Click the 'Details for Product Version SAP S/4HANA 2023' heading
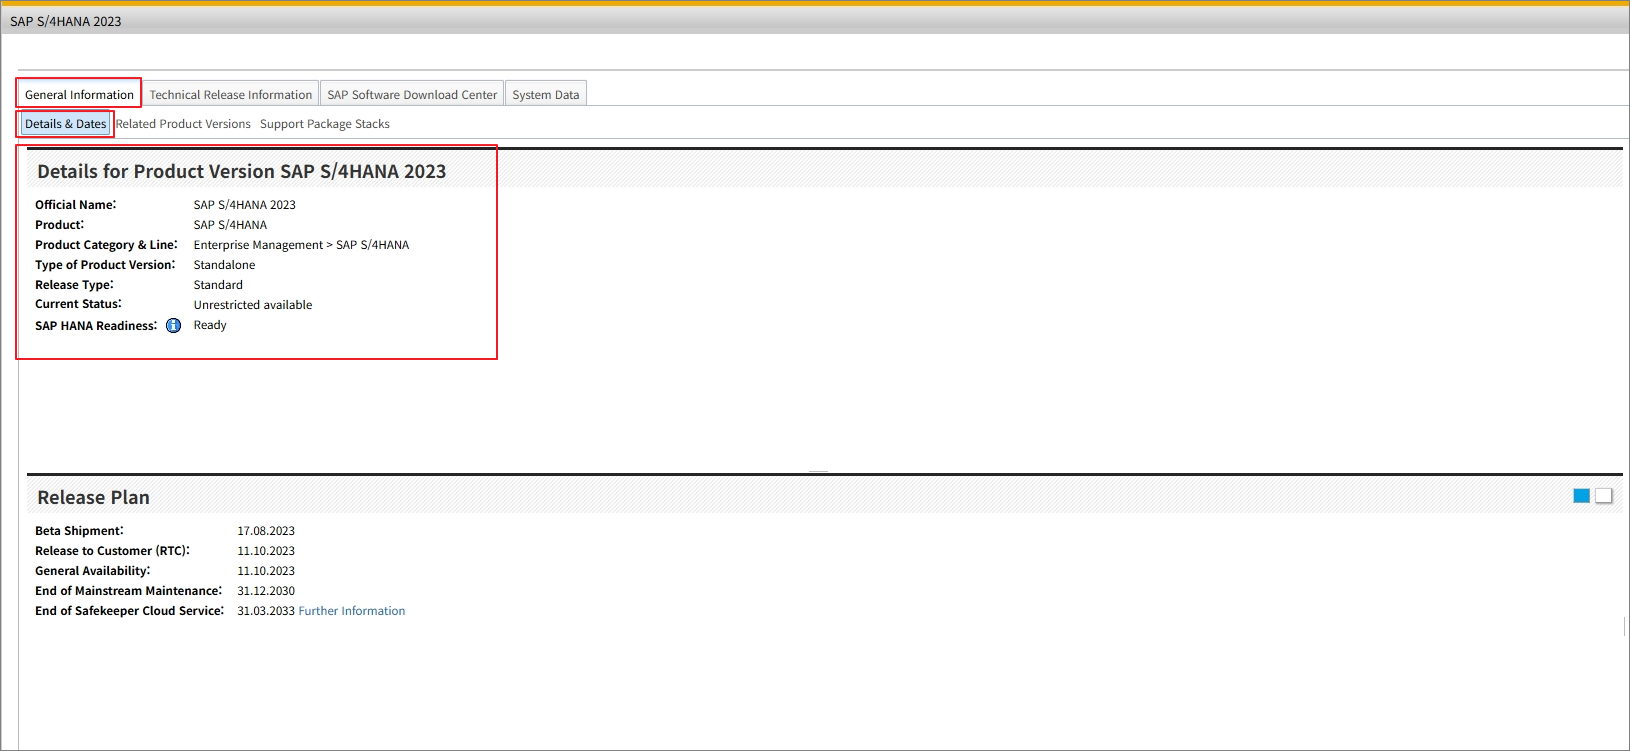Viewport: 1630px width, 751px height. click(242, 171)
